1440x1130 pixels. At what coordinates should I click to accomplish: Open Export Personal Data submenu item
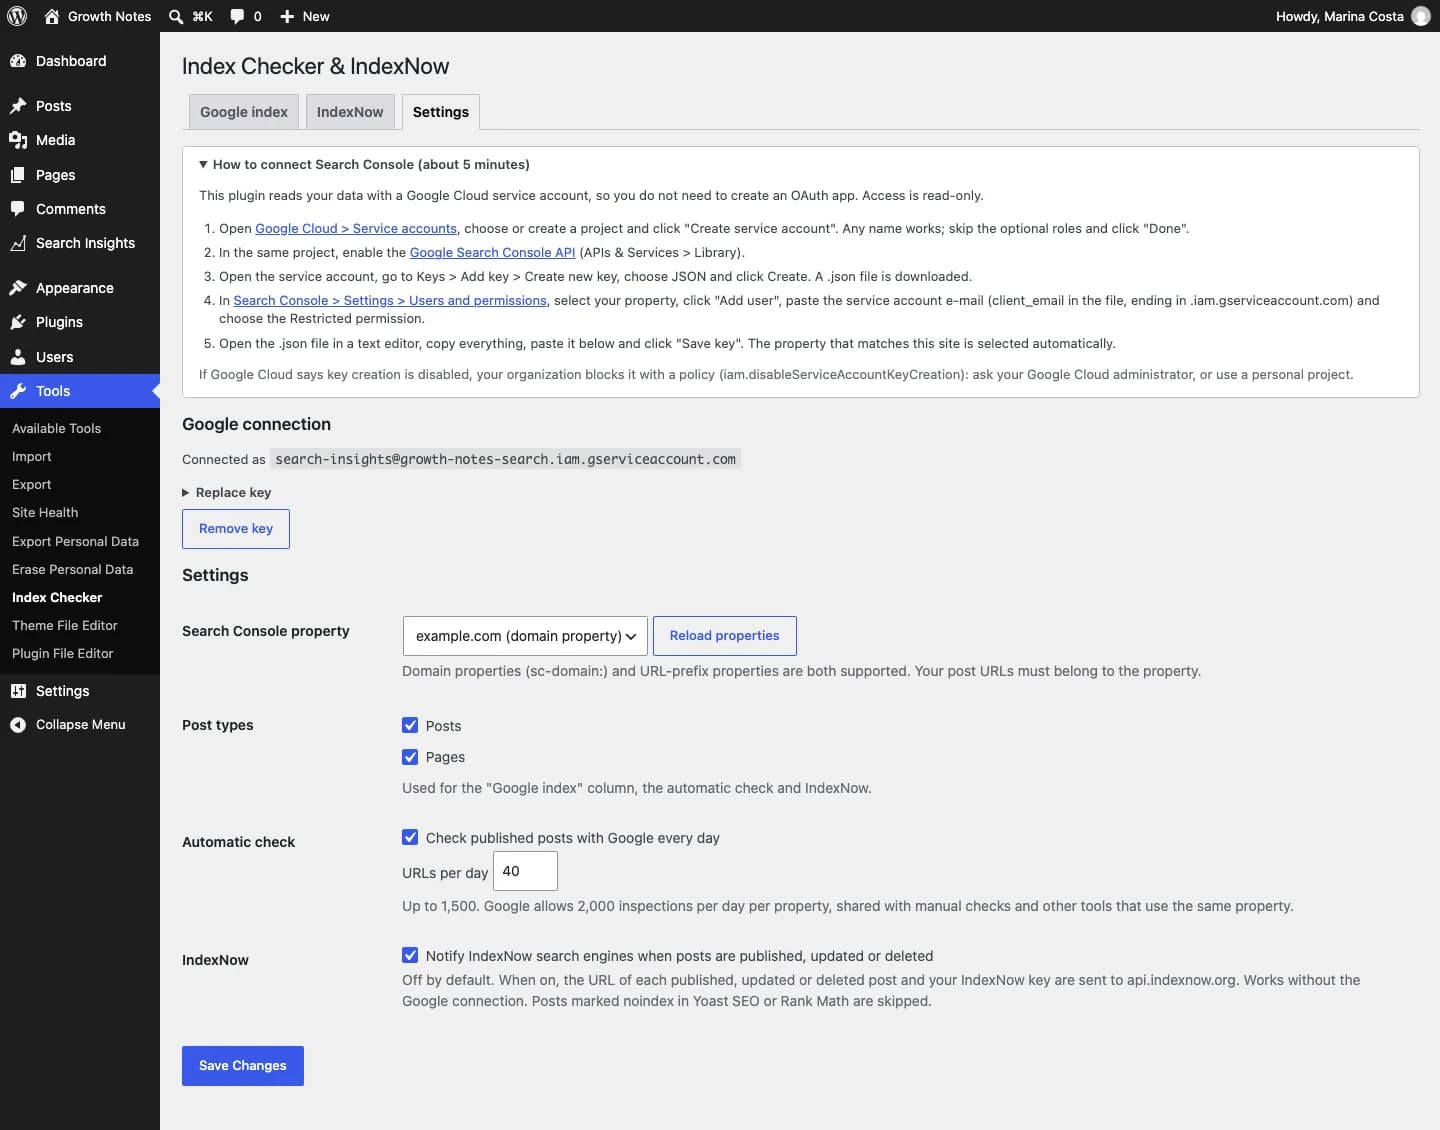click(x=75, y=541)
